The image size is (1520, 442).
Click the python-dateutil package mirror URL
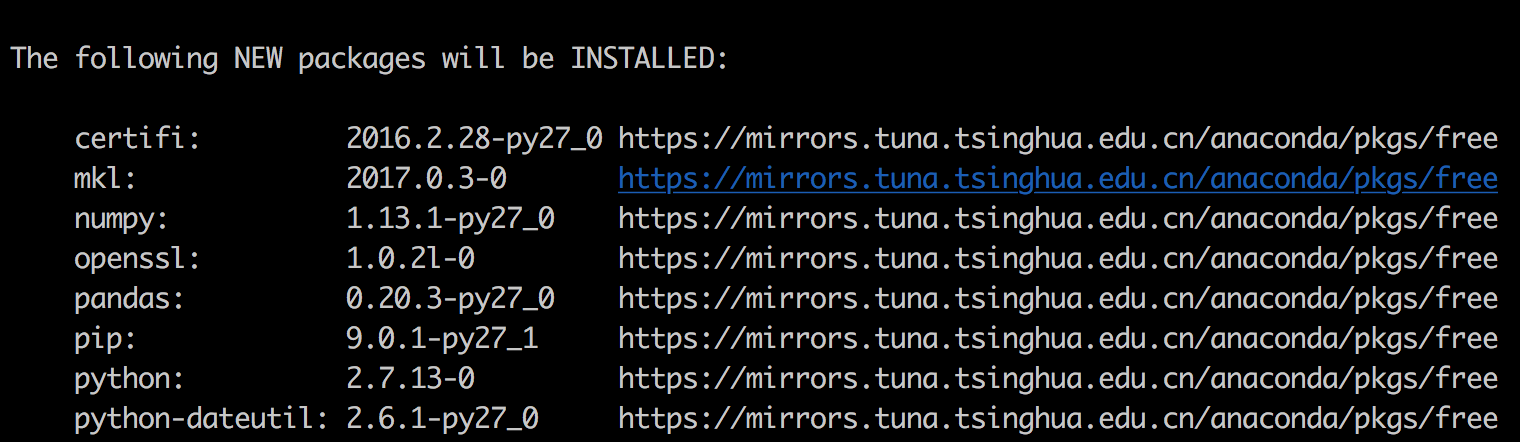1058,419
